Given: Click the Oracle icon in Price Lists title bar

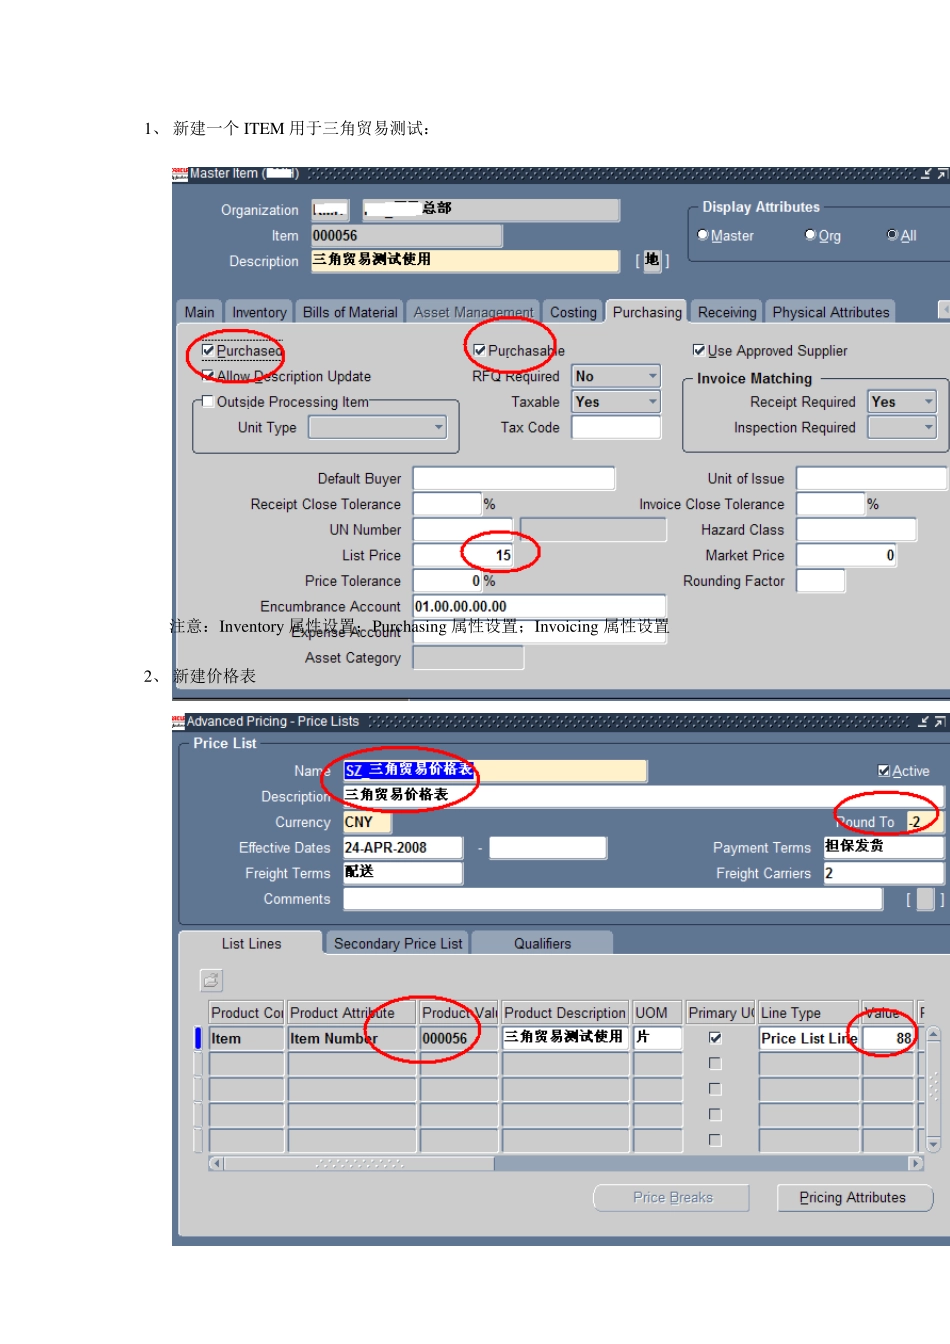Looking at the screenshot, I should click(x=179, y=721).
